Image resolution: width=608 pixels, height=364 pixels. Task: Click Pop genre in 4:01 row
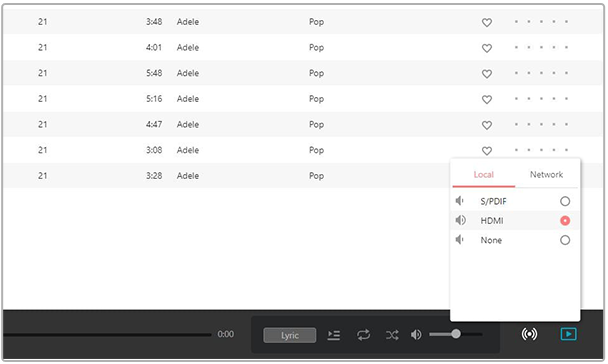(x=316, y=48)
